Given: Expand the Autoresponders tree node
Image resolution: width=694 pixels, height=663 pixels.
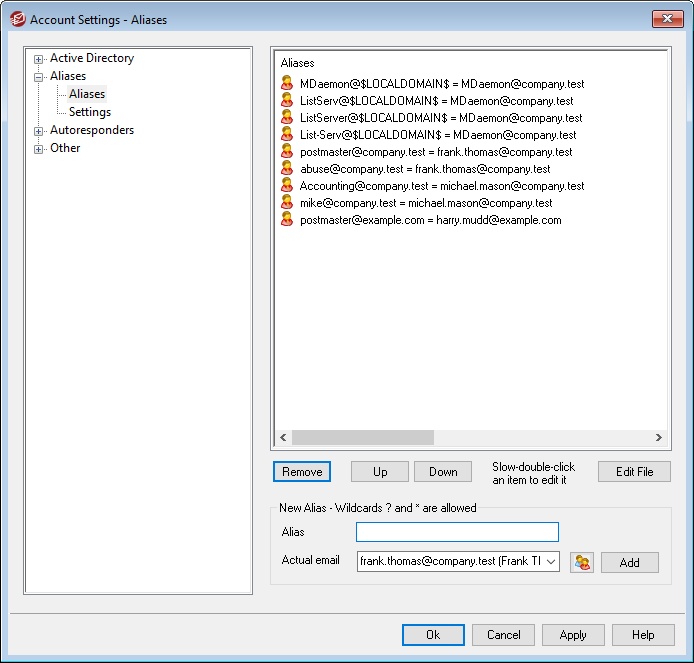Looking at the screenshot, I should click(39, 131).
